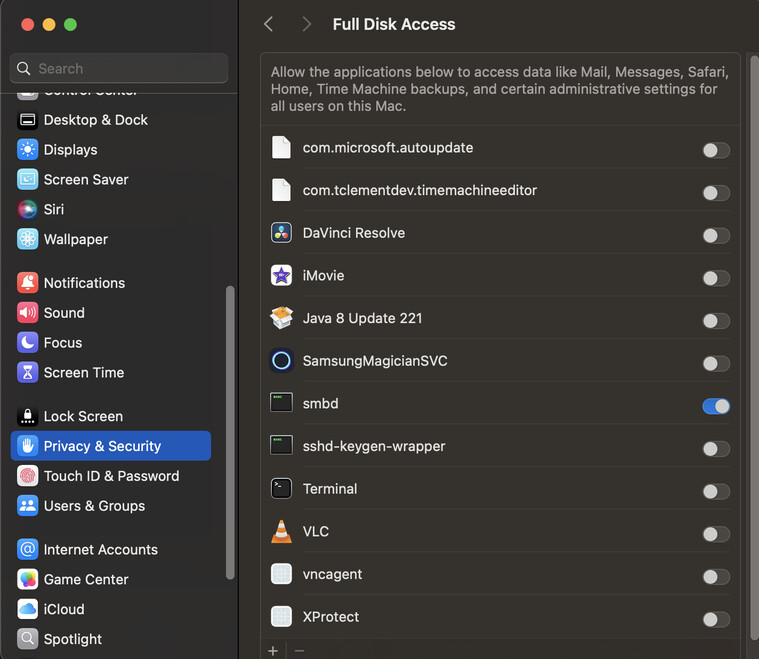This screenshot has height=659, width=759.
Task: Click the SamsungMagicianSVC circle icon
Action: click(281, 361)
